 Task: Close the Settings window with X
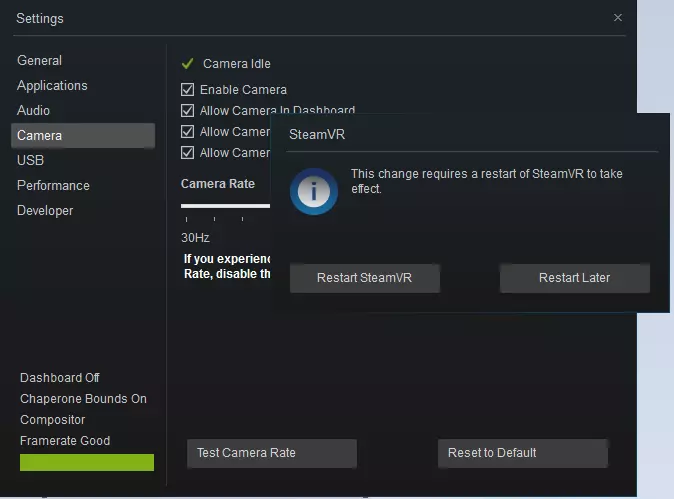(x=618, y=18)
